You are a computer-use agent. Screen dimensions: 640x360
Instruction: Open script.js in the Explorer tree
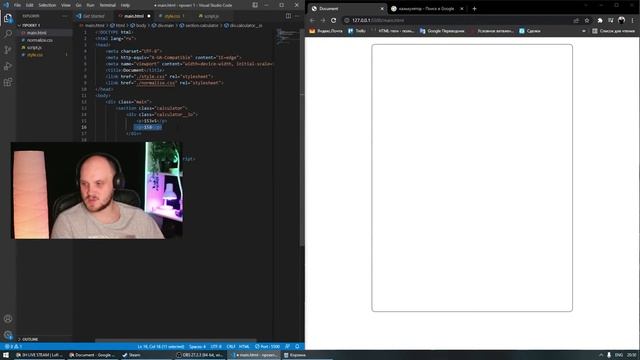pyautogui.click(x=34, y=47)
